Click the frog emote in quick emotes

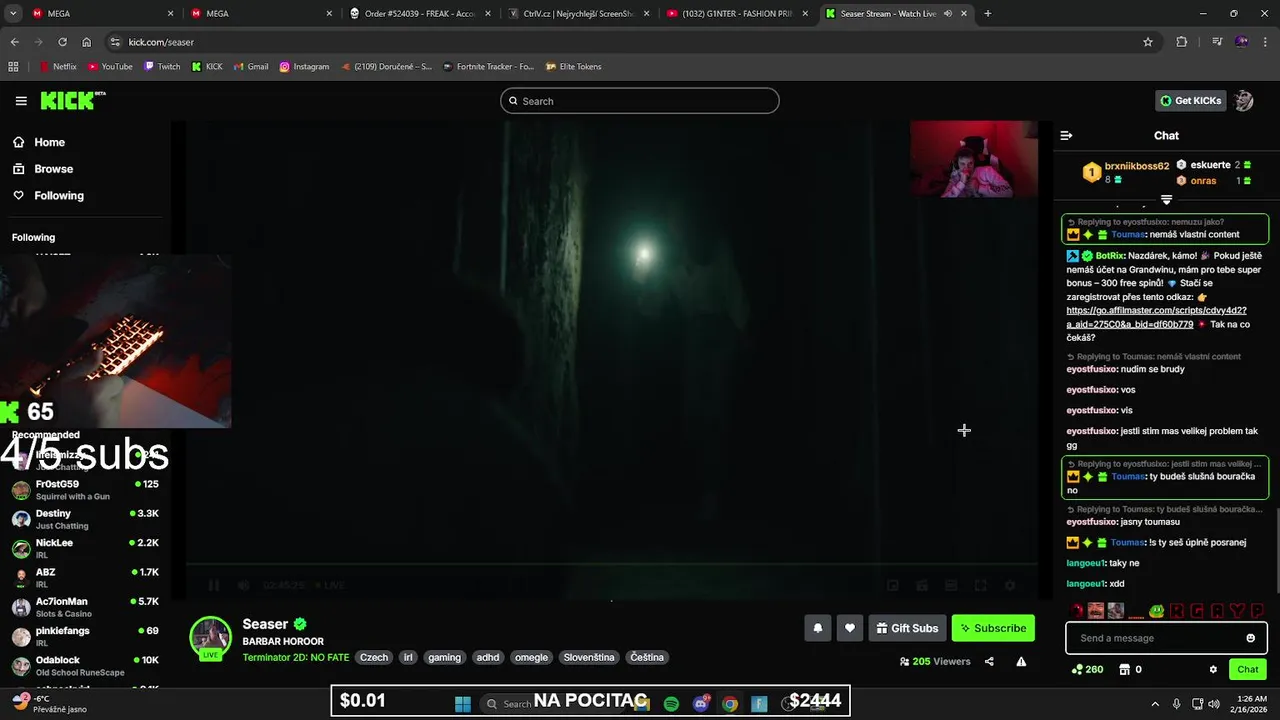(x=1157, y=610)
